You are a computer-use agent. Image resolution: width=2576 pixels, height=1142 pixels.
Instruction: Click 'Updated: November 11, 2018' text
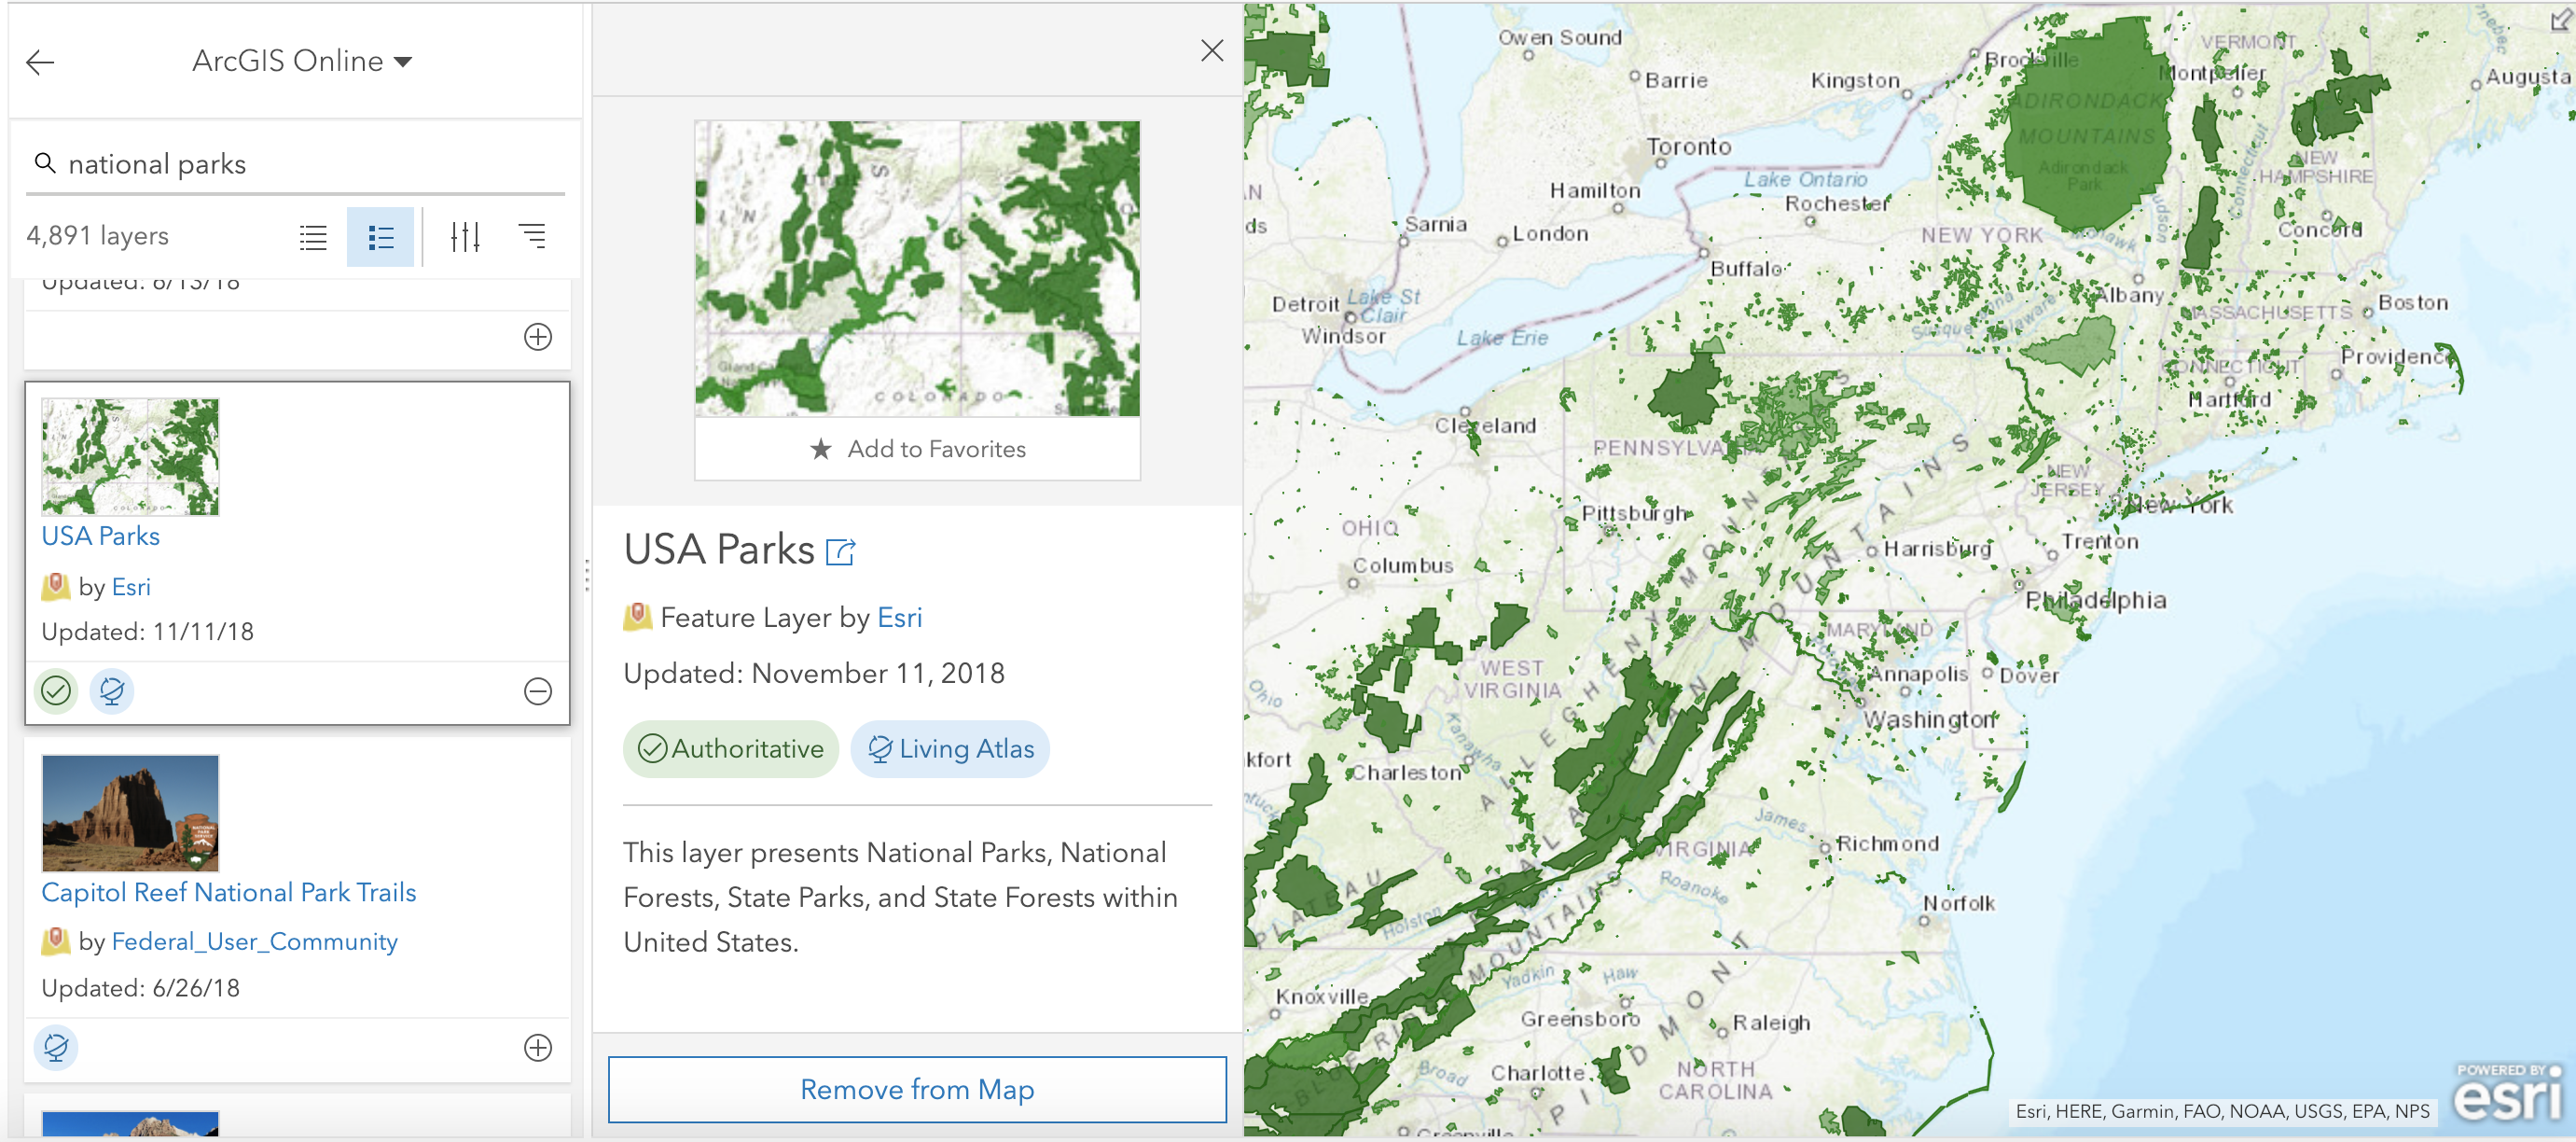pyautogui.click(x=814, y=674)
